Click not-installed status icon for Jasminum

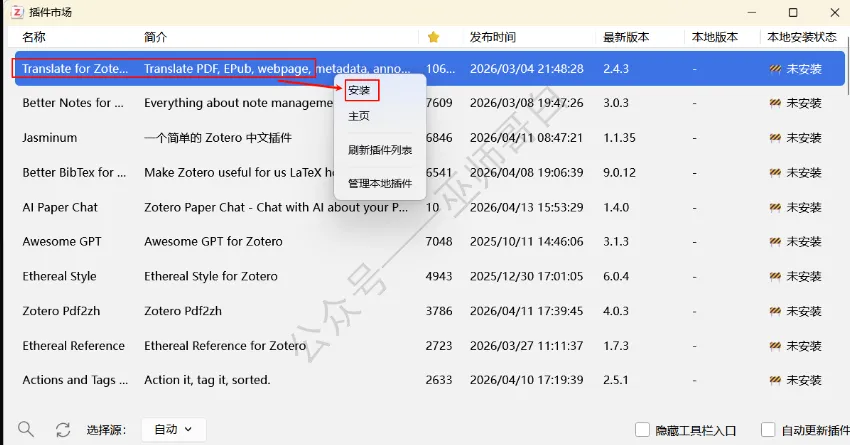coord(775,138)
